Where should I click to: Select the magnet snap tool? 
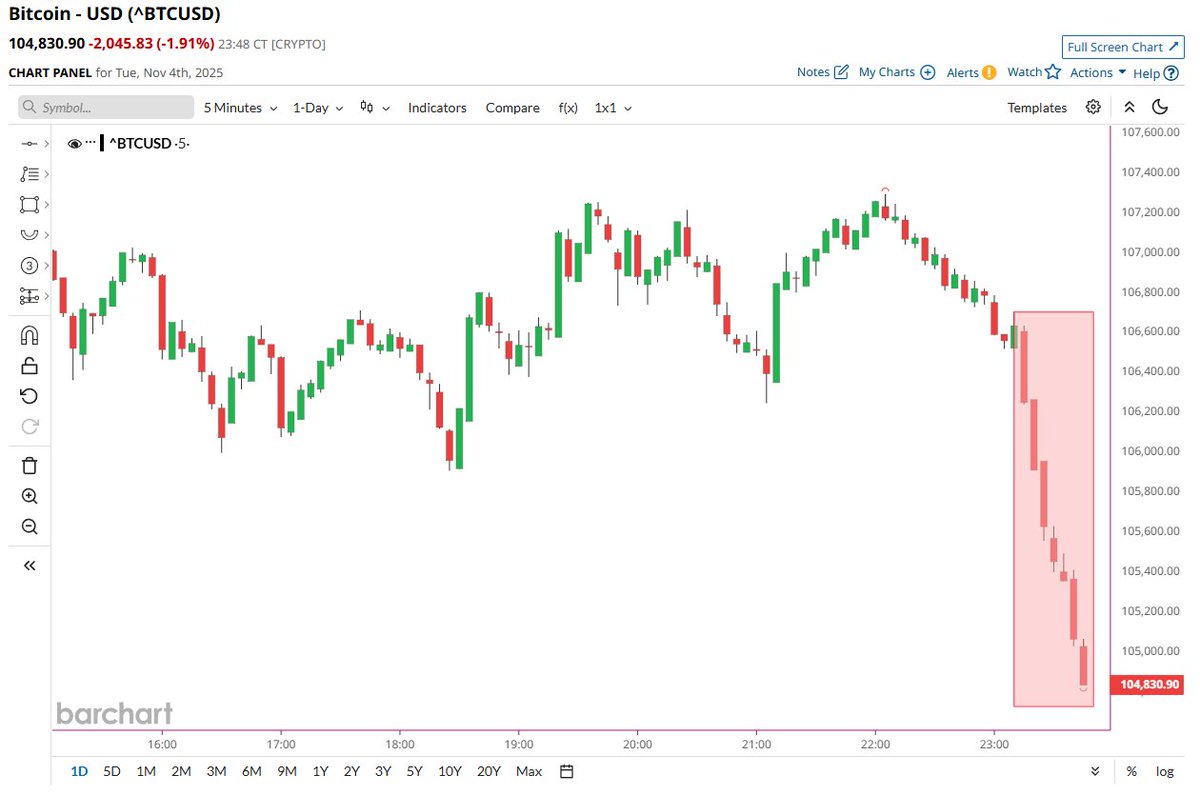[x=29, y=334]
